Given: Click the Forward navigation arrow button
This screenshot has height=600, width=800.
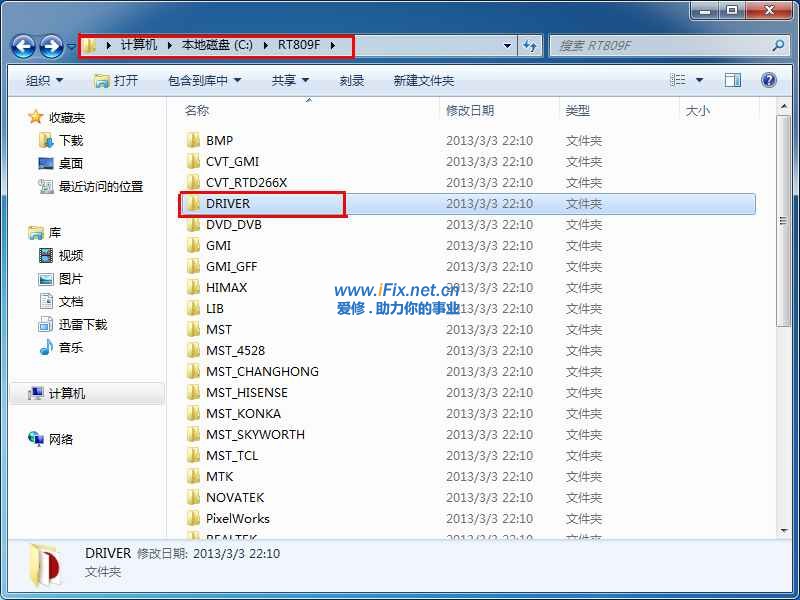Looking at the screenshot, I should click(x=51, y=46).
